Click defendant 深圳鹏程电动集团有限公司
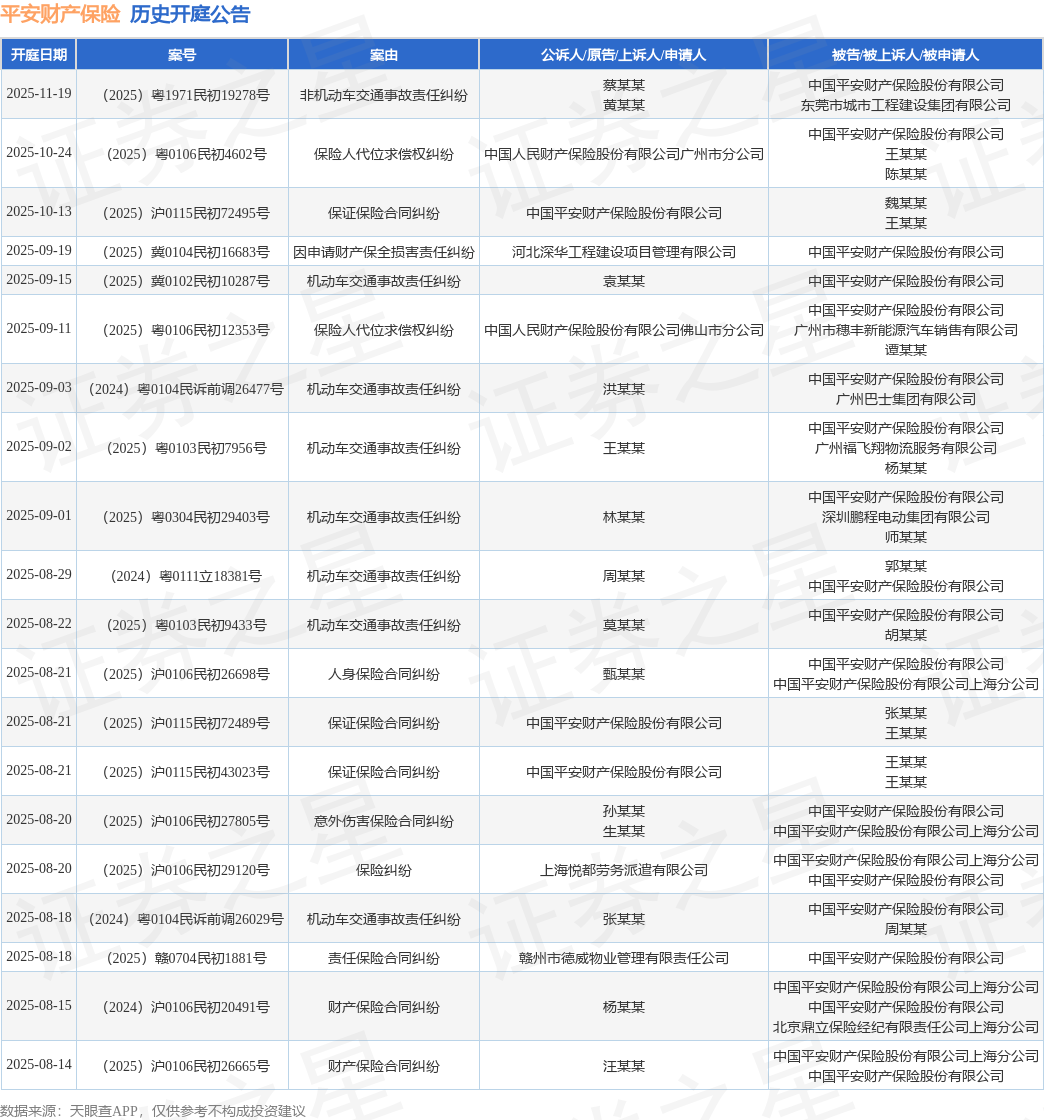This screenshot has height=1120, width=1044. point(905,517)
